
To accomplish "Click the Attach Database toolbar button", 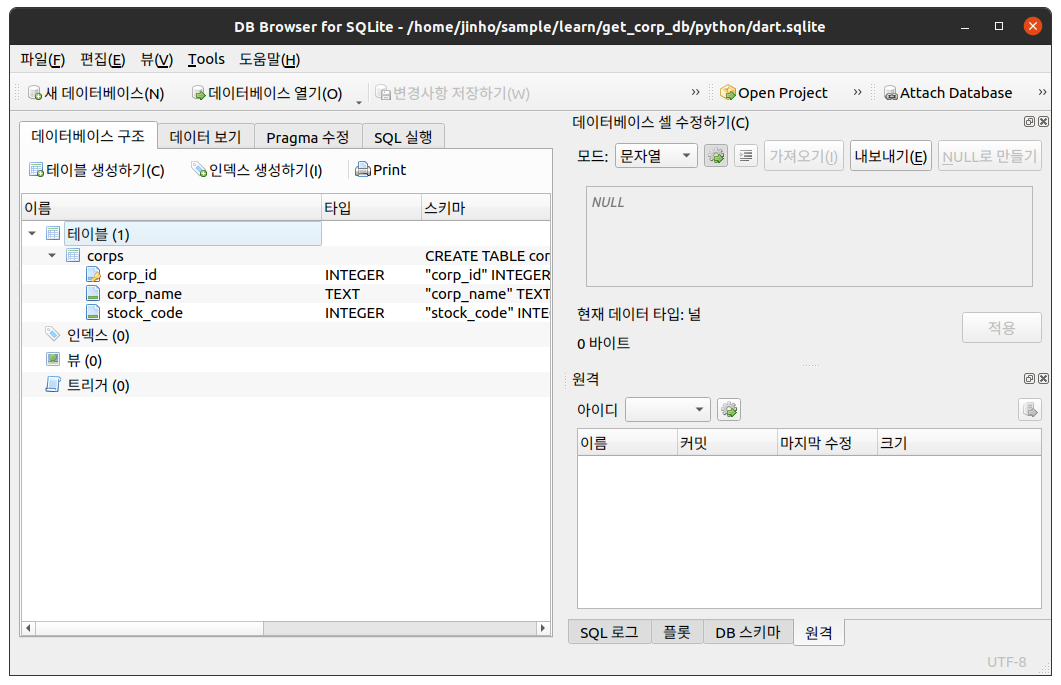I will point(948,93).
